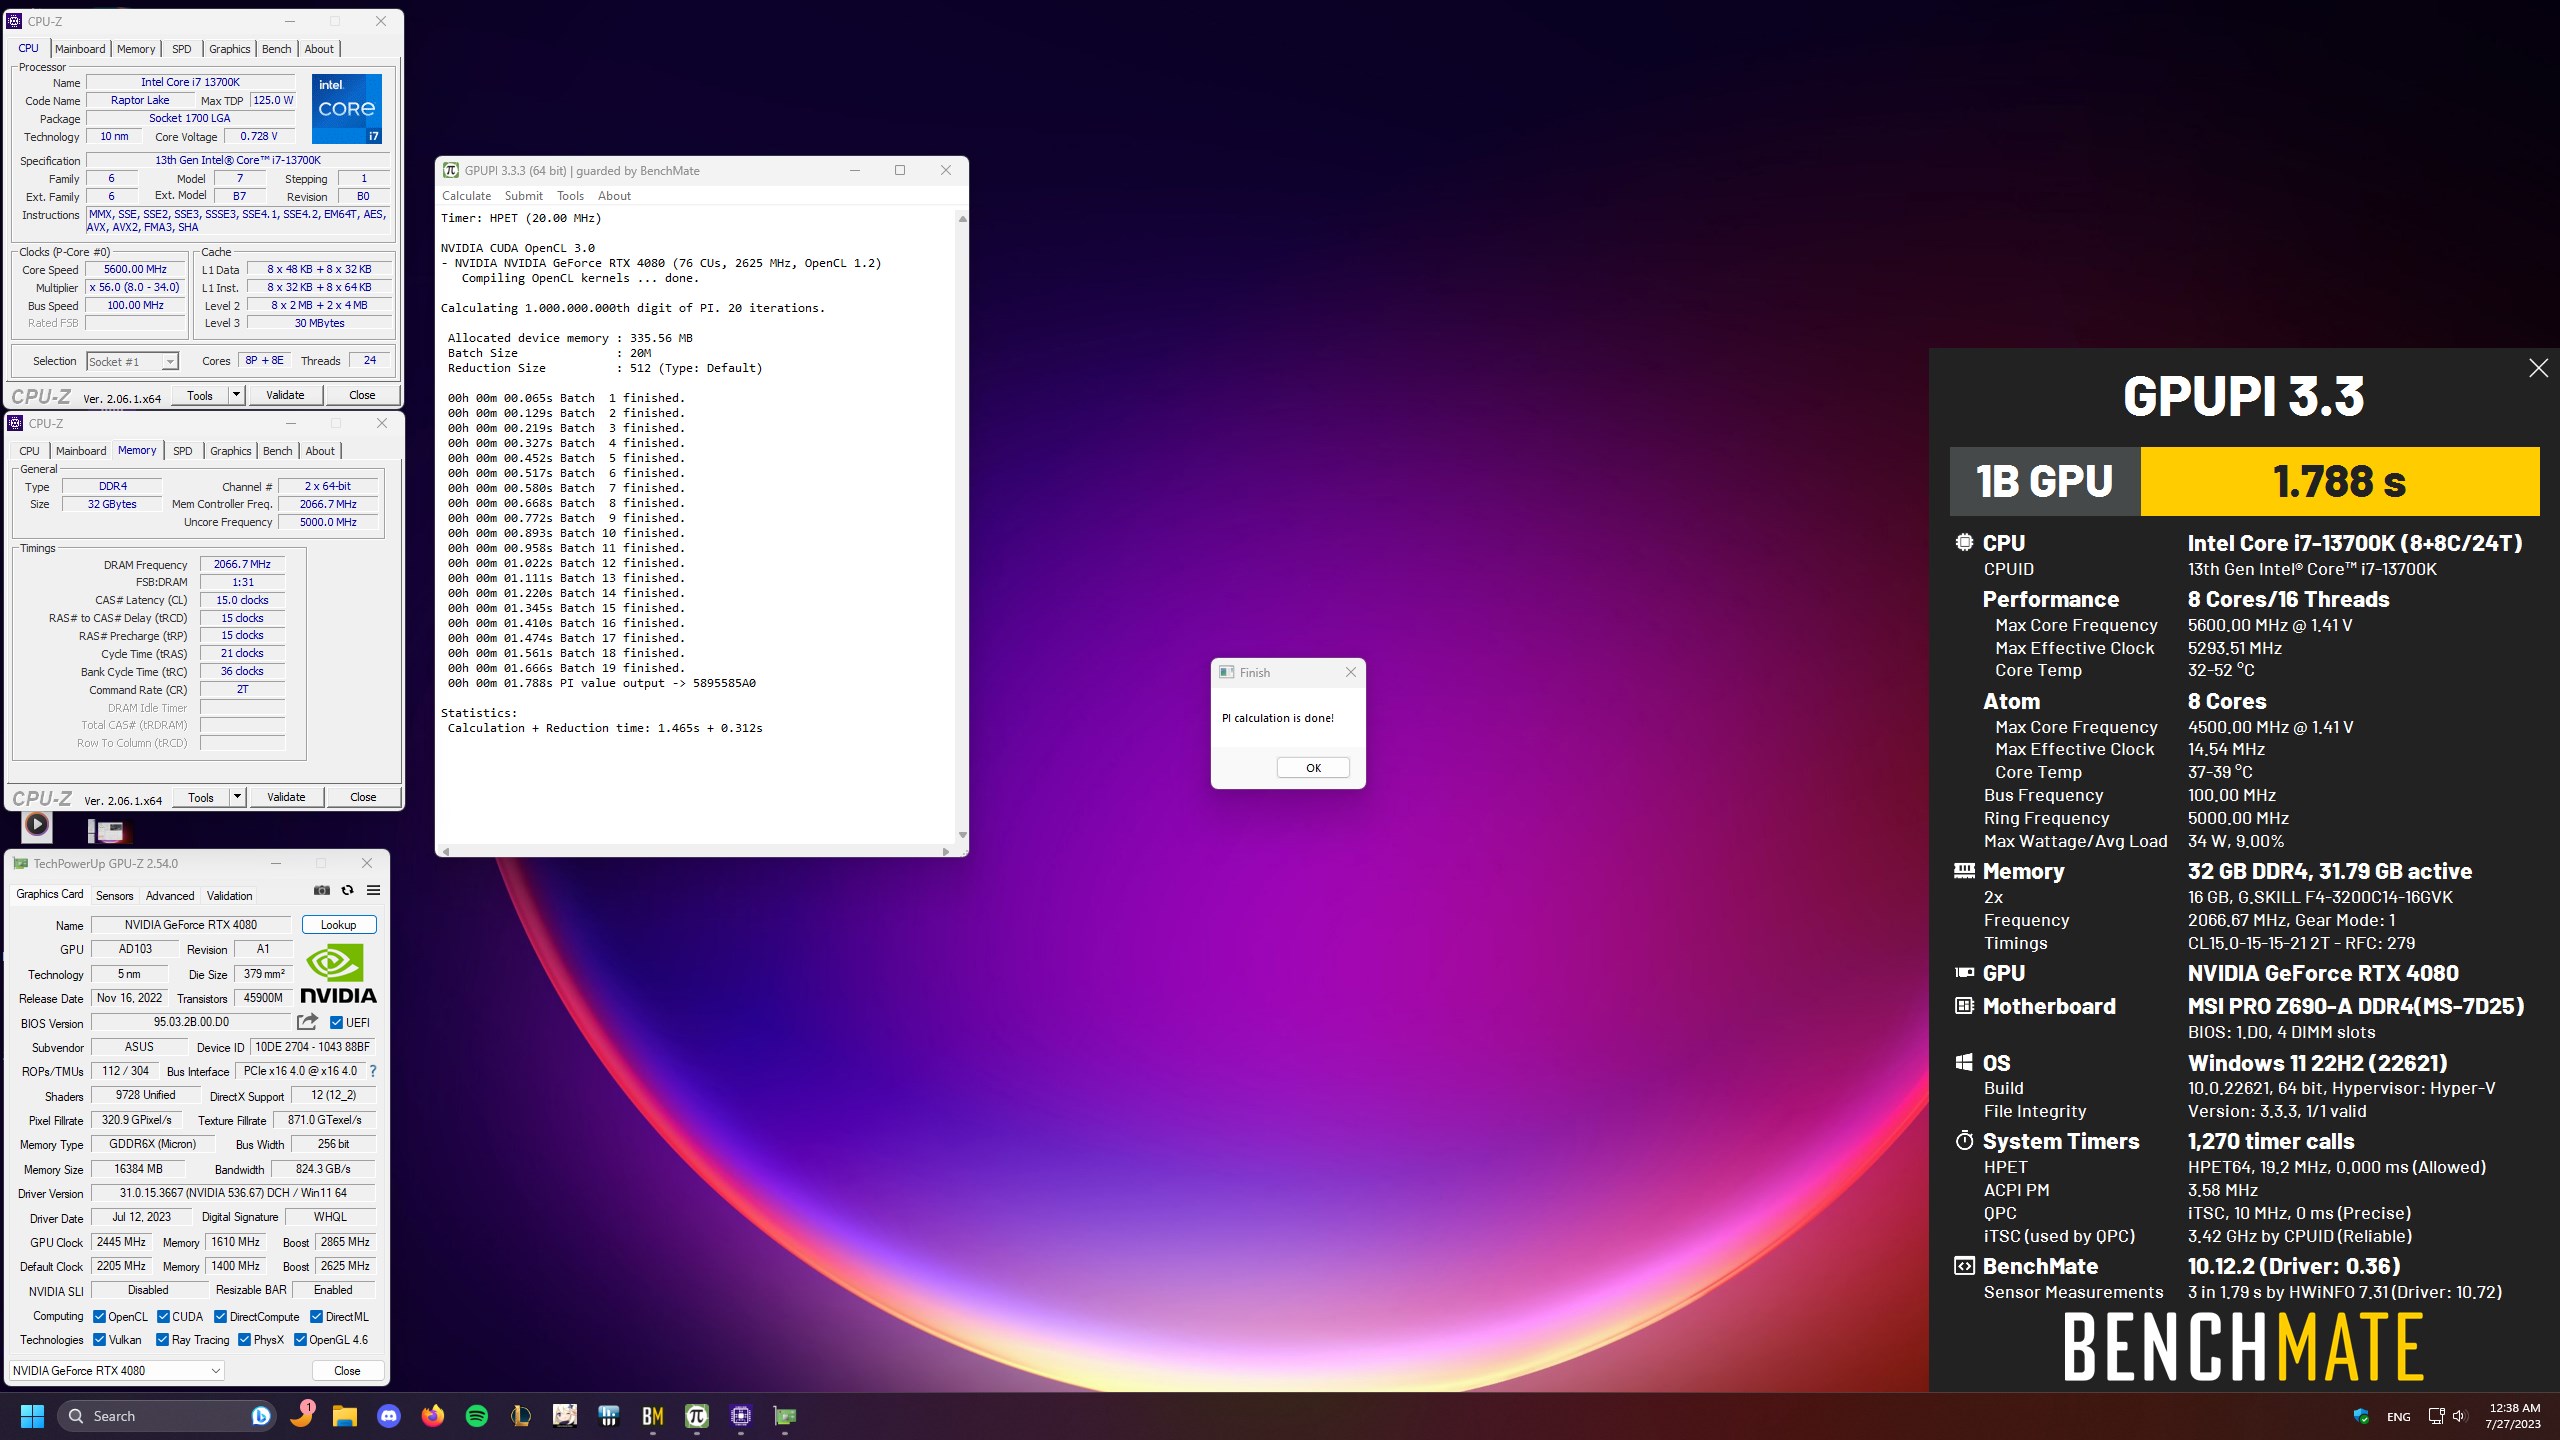Open the About menu in GPUPI
Screen dimensions: 2560x1440
[614, 196]
